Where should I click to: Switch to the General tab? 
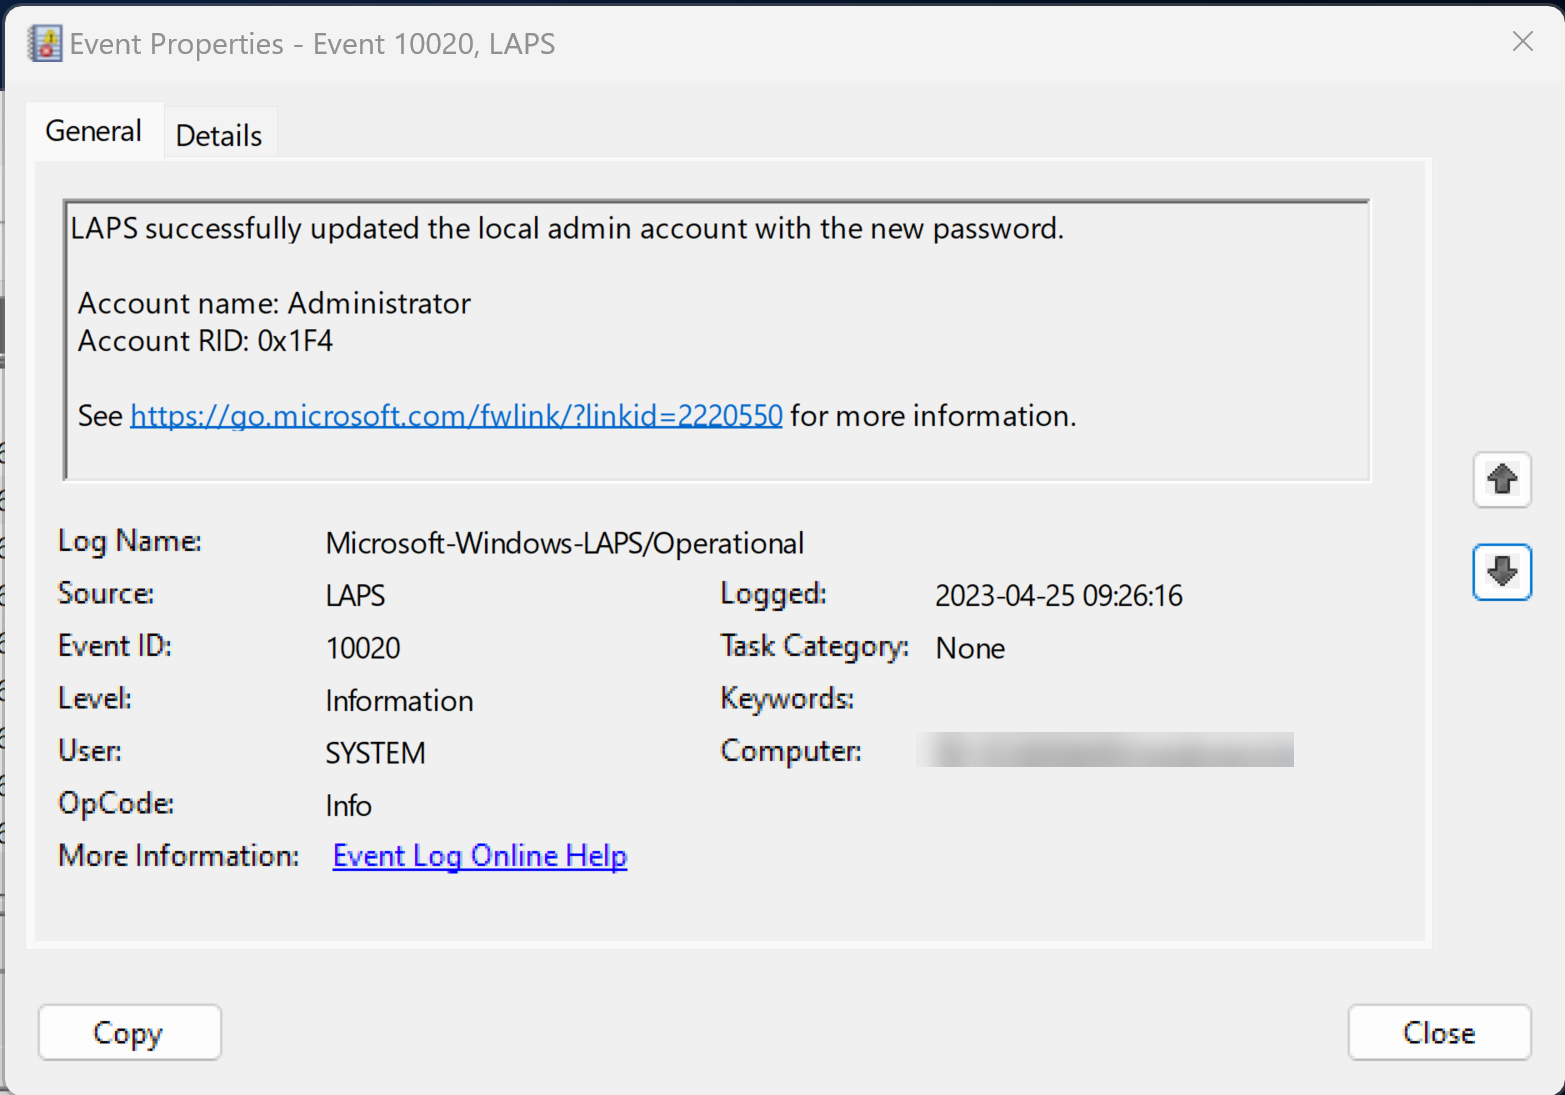94,131
